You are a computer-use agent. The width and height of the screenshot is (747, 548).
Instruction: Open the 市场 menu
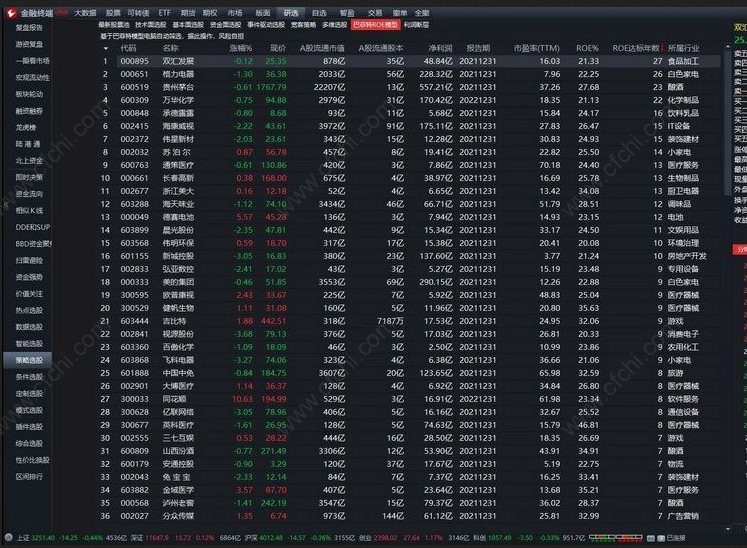pyautogui.click(x=234, y=13)
